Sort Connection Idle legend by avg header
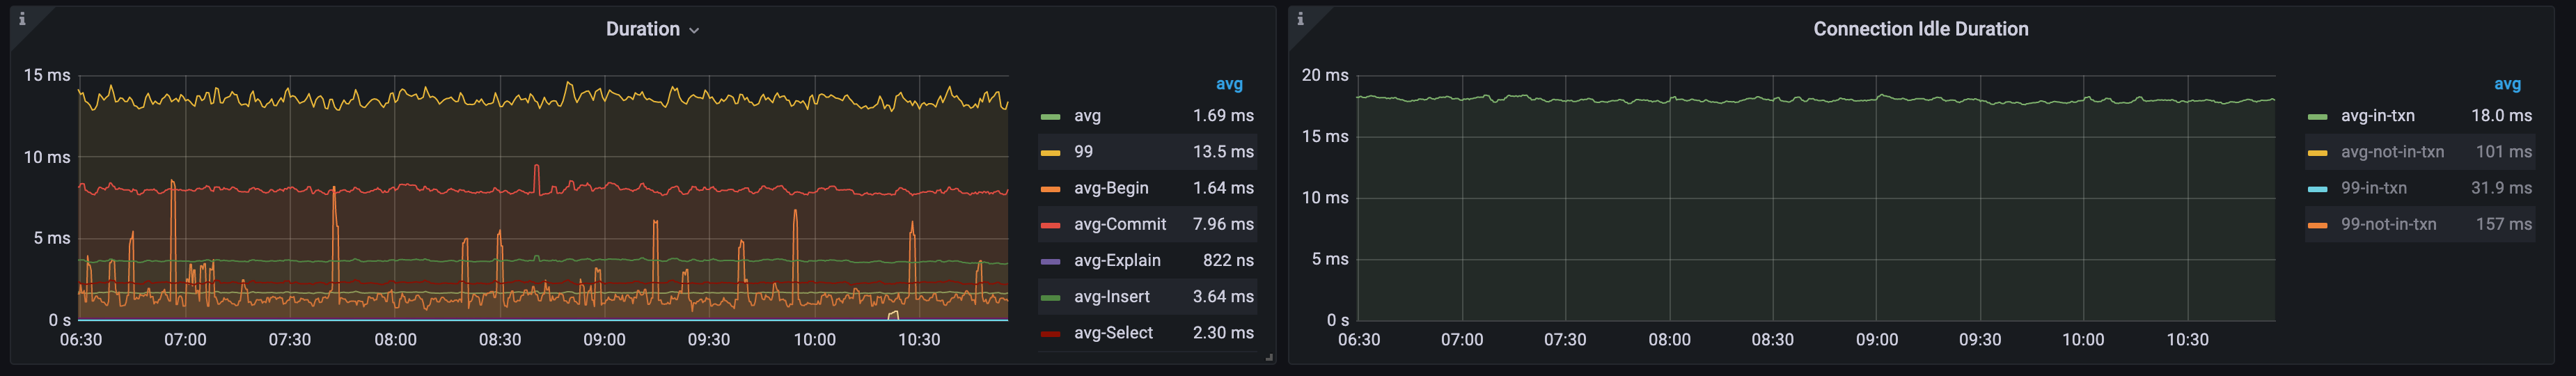Screen dimensions: 2576x376 point(2507,84)
